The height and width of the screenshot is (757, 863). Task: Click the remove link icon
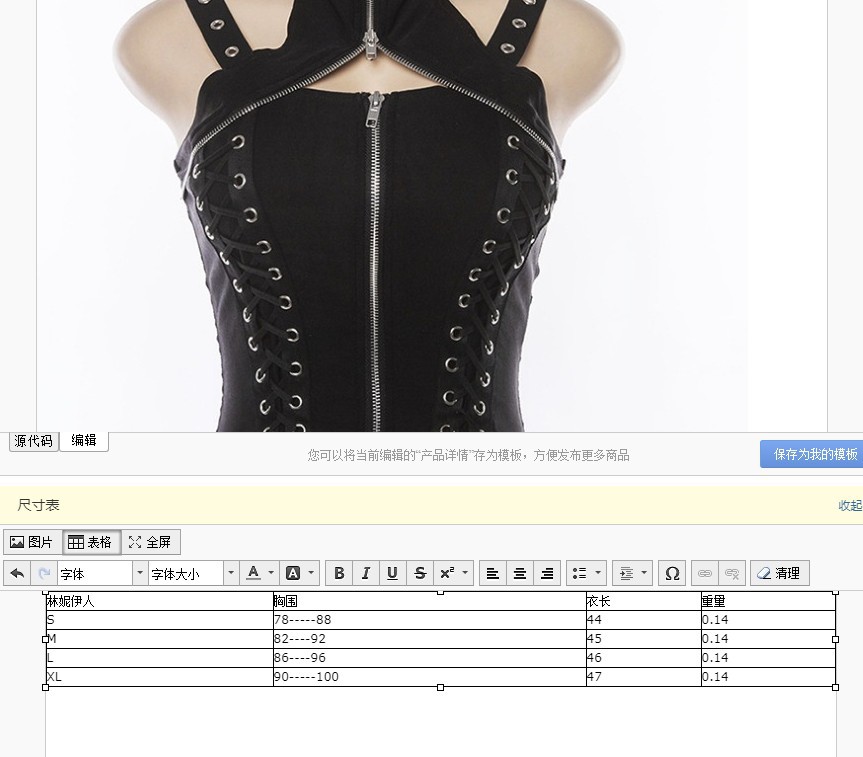click(x=732, y=574)
